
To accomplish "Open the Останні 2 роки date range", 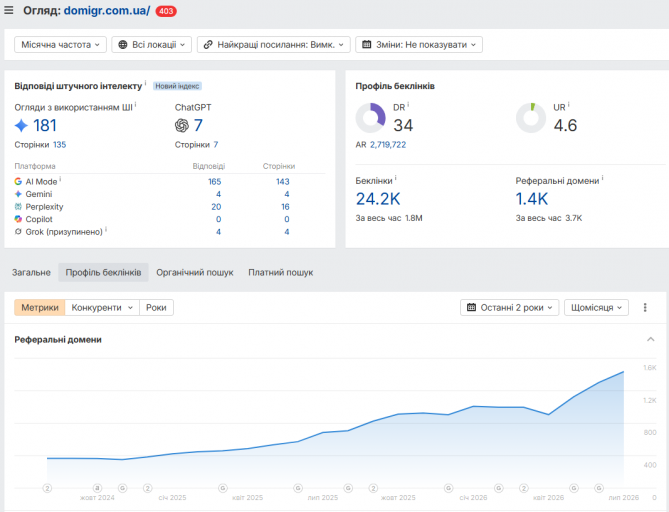I will pos(509,308).
